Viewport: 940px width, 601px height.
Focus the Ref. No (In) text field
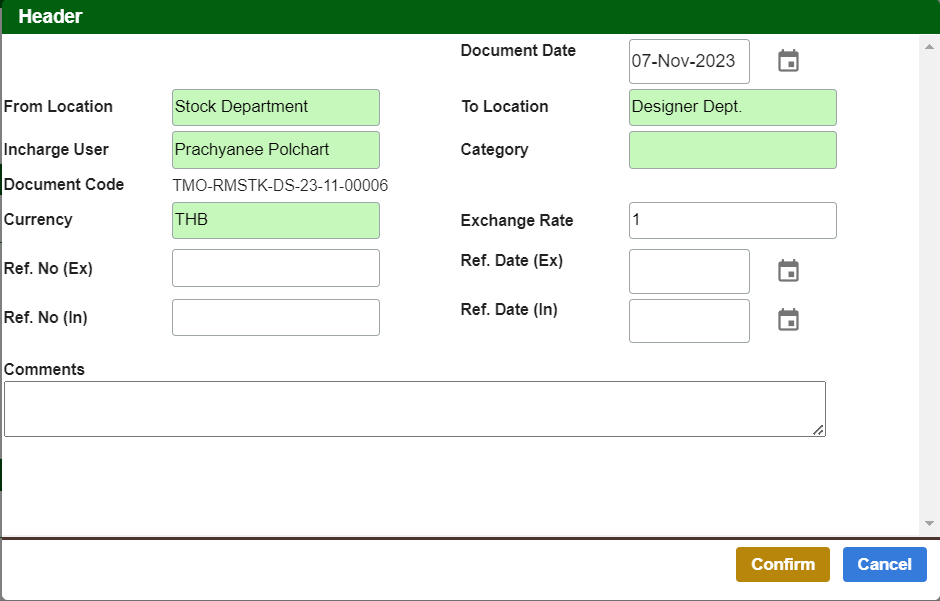click(275, 318)
